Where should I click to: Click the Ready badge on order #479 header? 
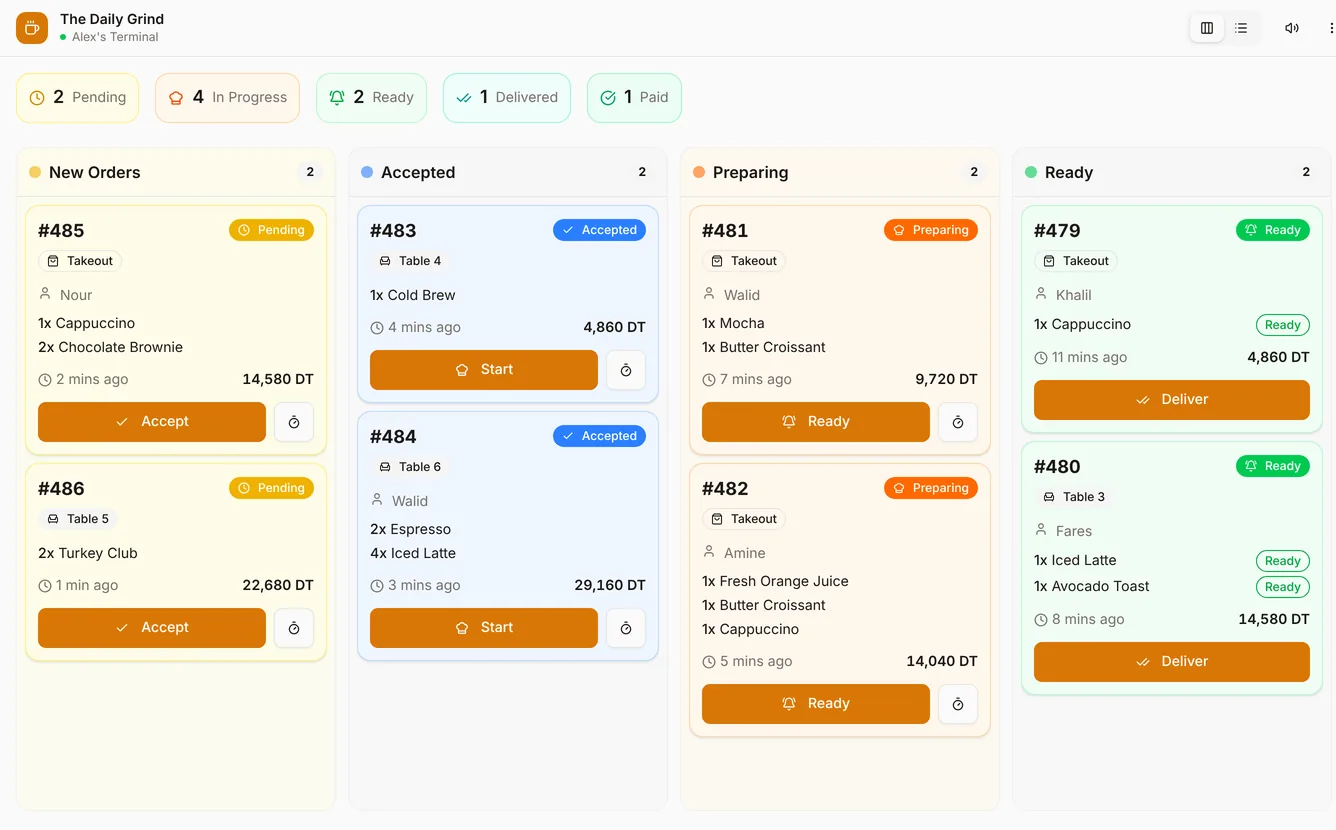[1273, 230]
